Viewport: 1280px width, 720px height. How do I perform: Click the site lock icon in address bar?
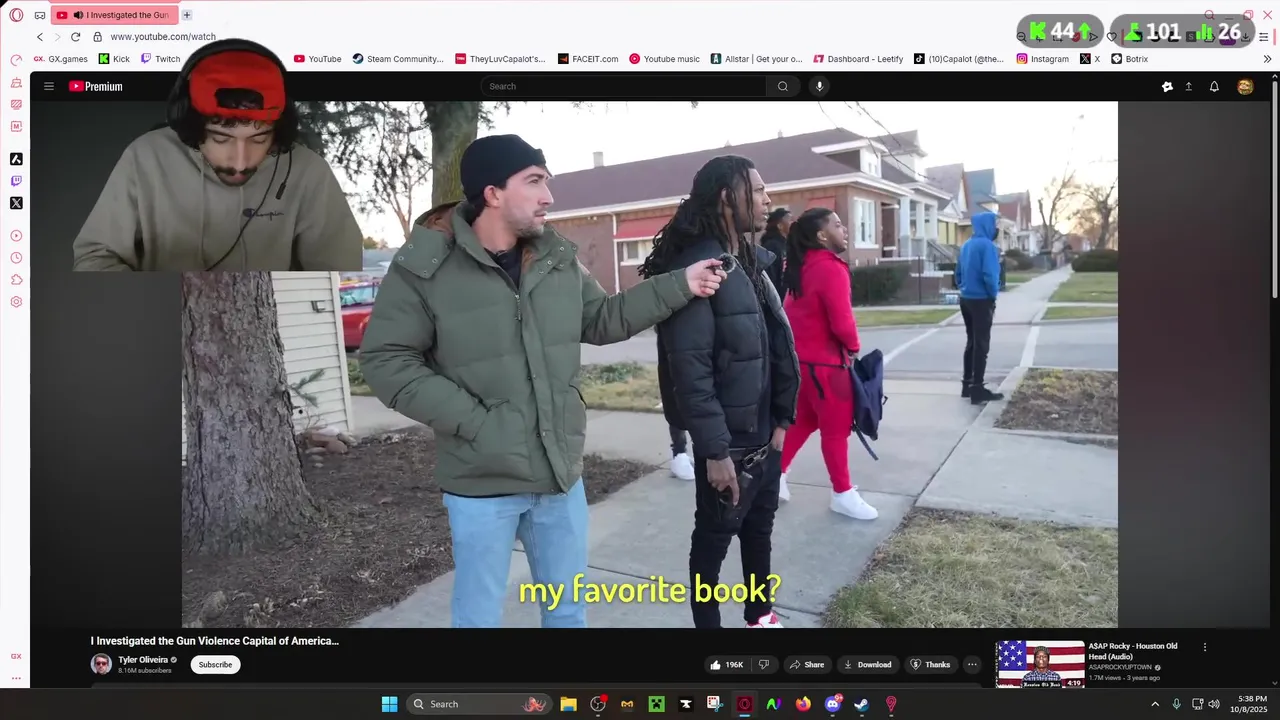click(97, 37)
